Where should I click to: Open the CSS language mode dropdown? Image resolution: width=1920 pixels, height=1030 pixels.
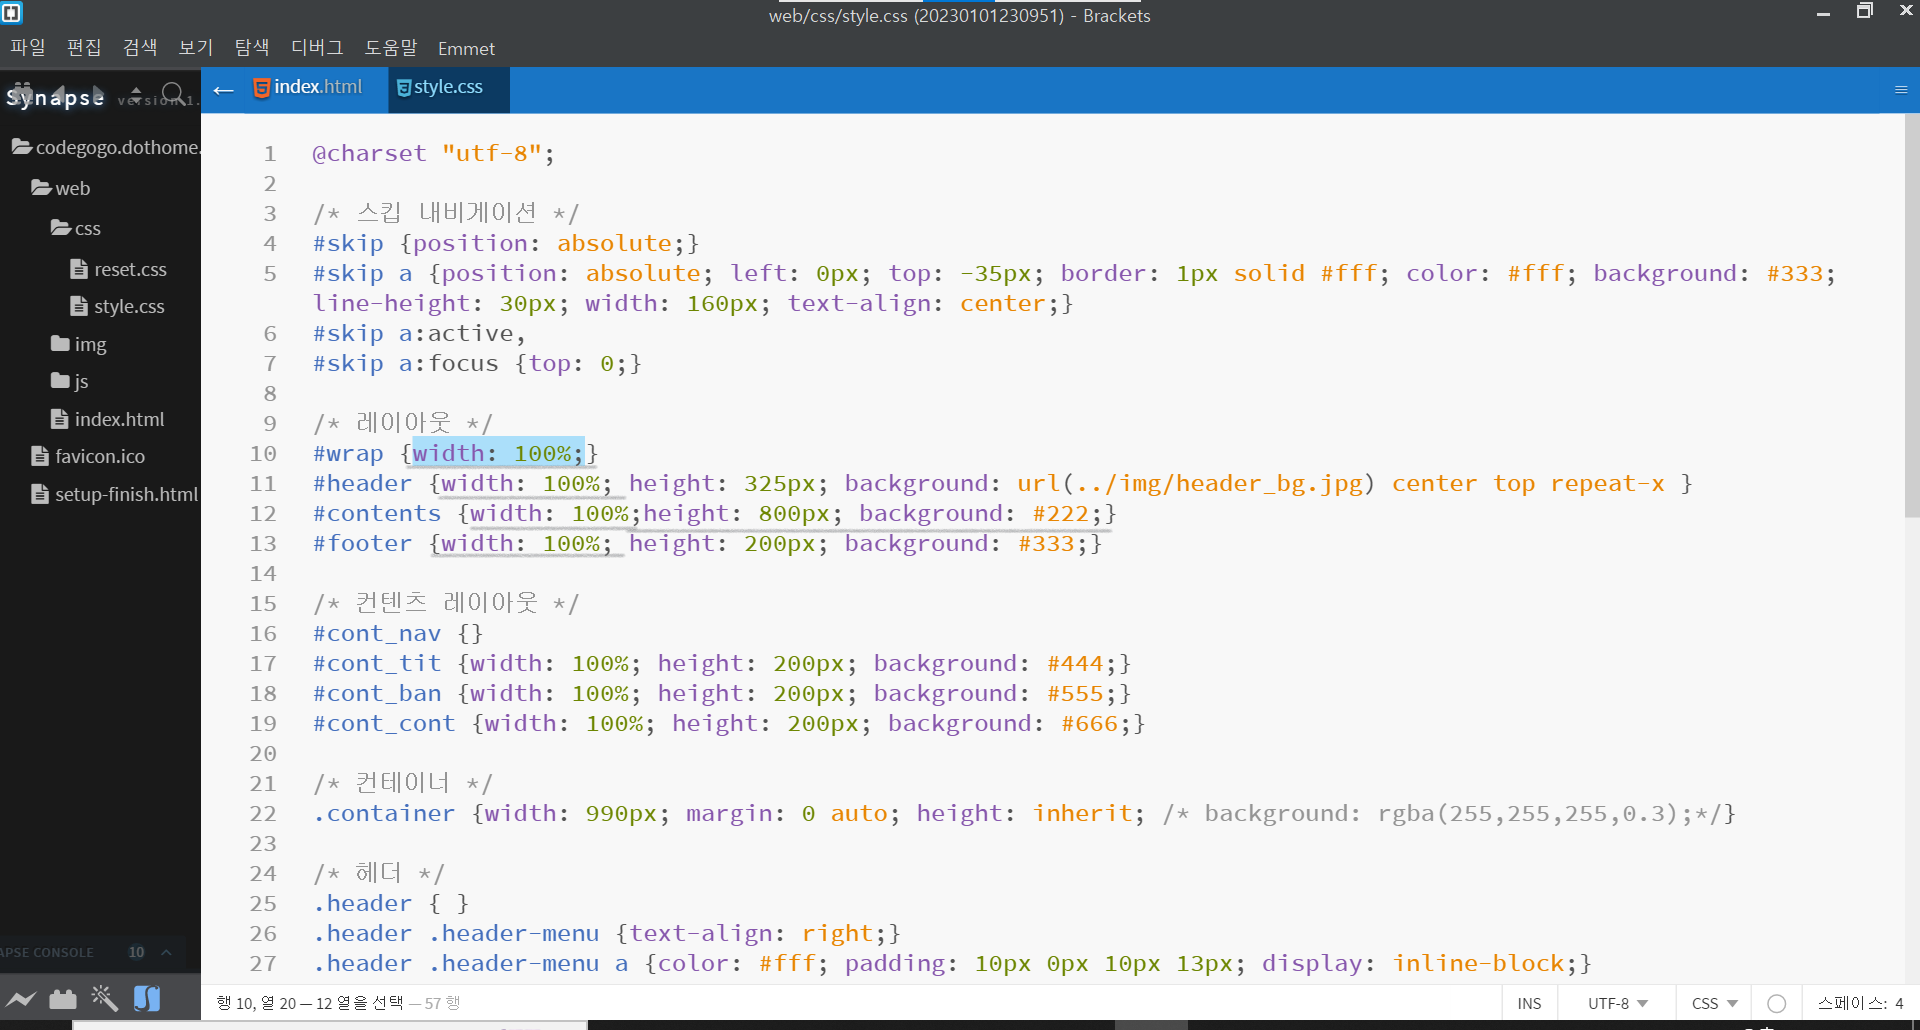point(1715,1003)
